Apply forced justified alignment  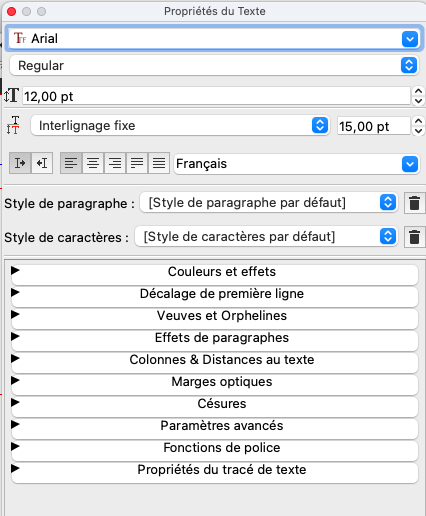tap(159, 163)
